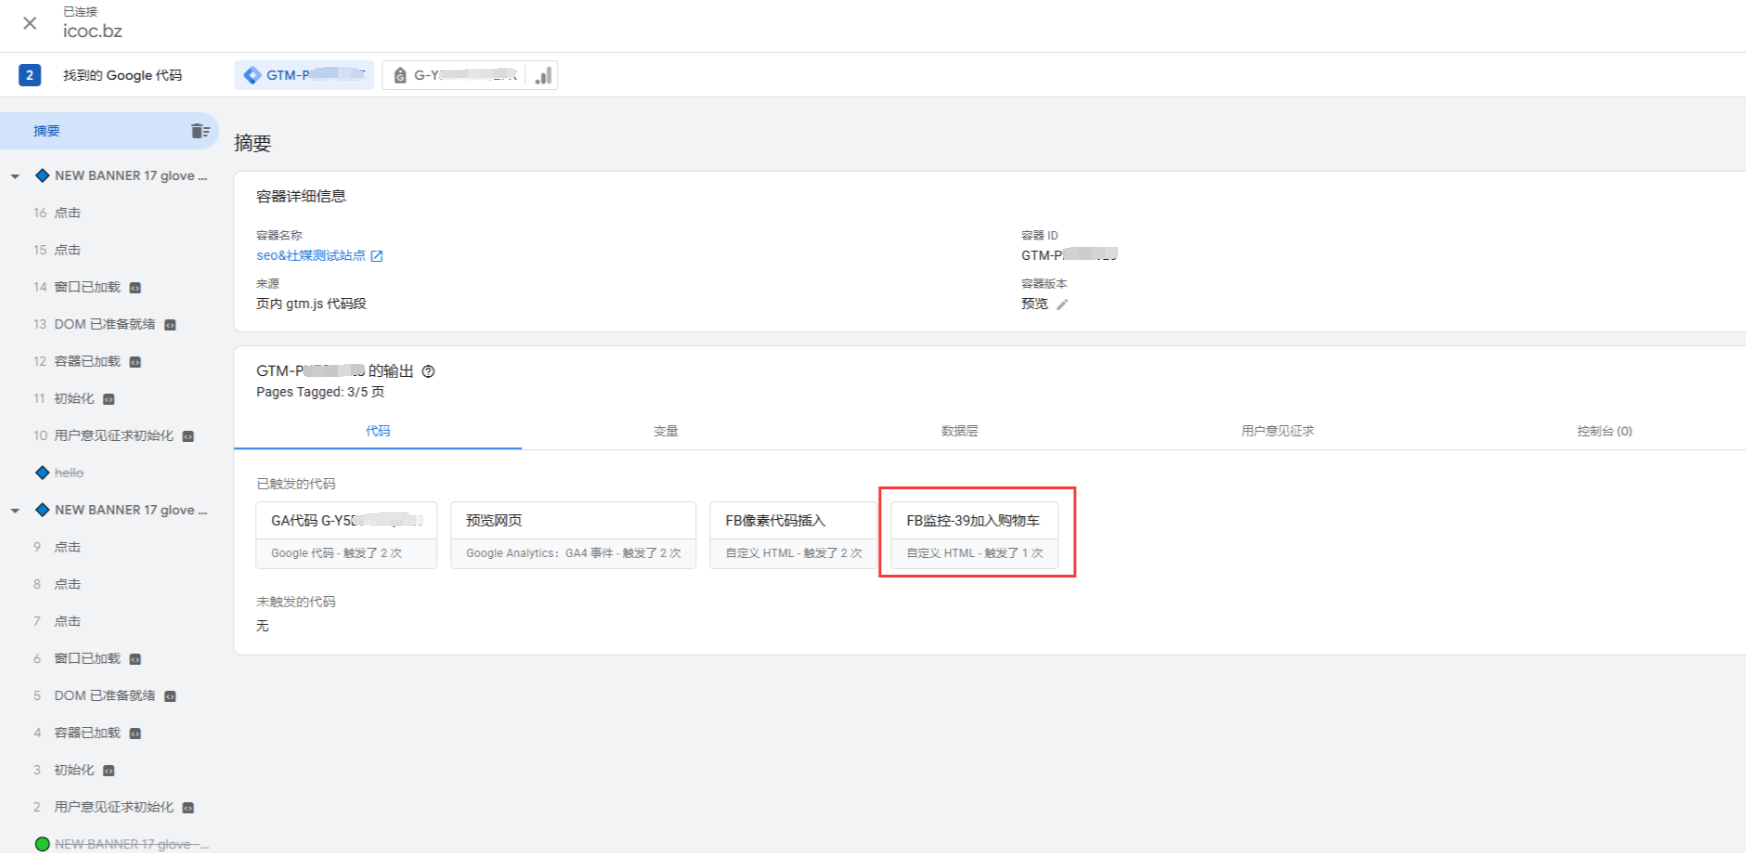The width and height of the screenshot is (1746, 853).
Task: Switch to the 变量 tab
Action: point(666,431)
